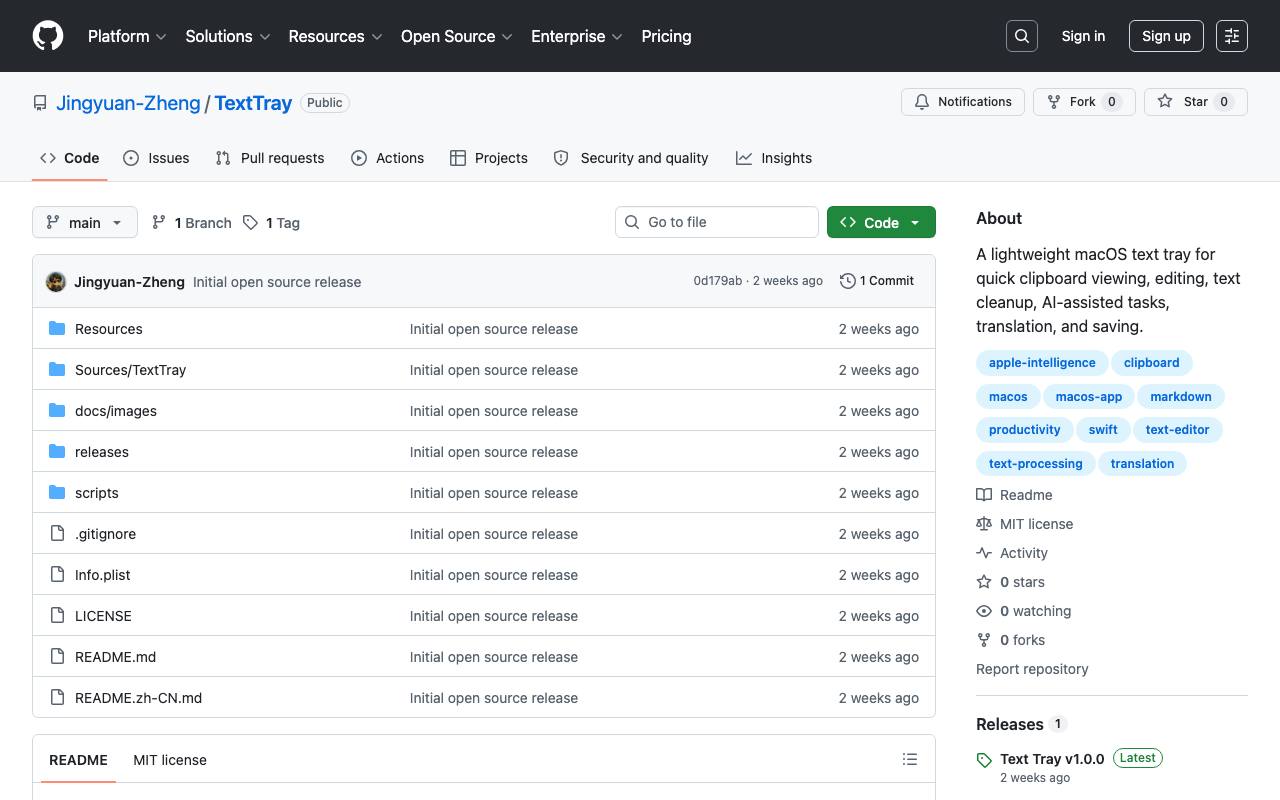Click the release tag icon beside Text Tray v1.0.0
Screen dimensions: 1280x800
tap(985, 760)
